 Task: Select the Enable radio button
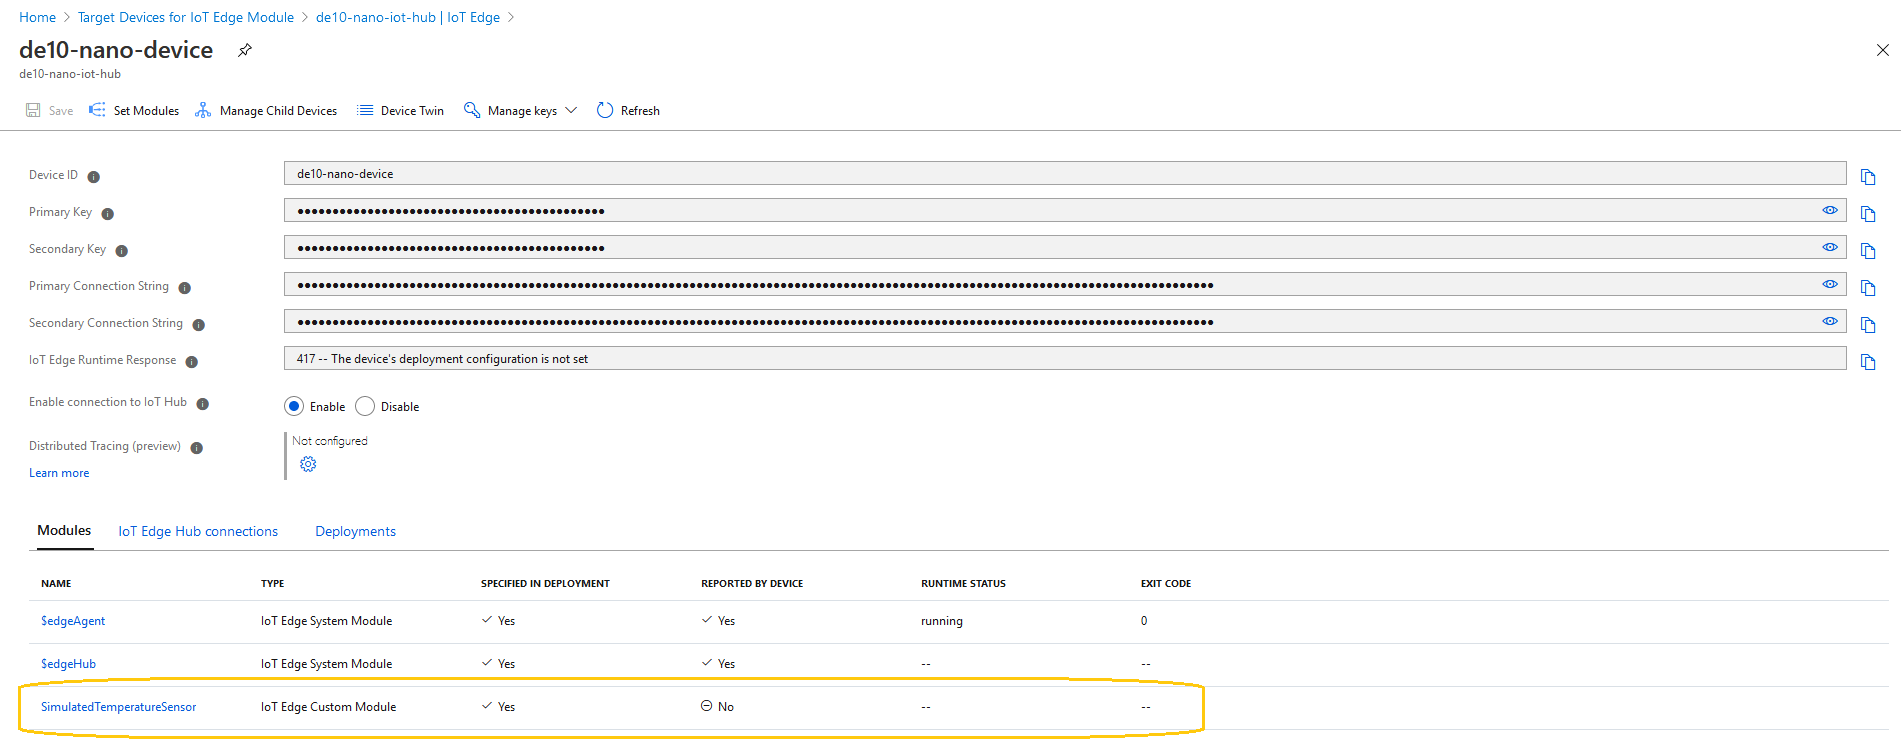coord(294,406)
